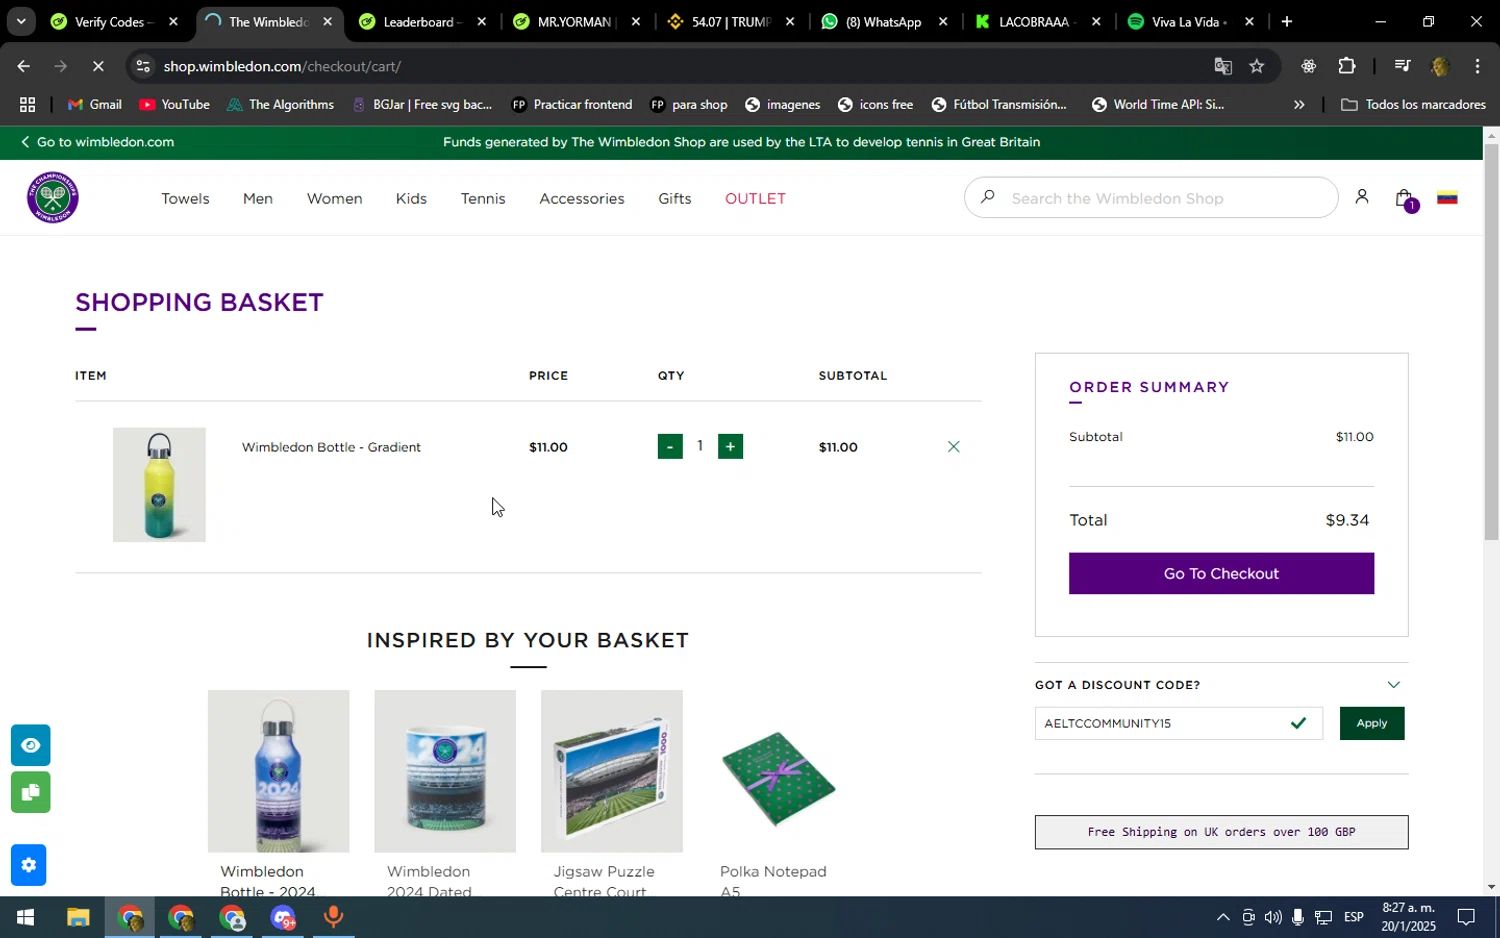
Task: Remove Wimbledon Bottle from basket
Action: tap(953, 447)
